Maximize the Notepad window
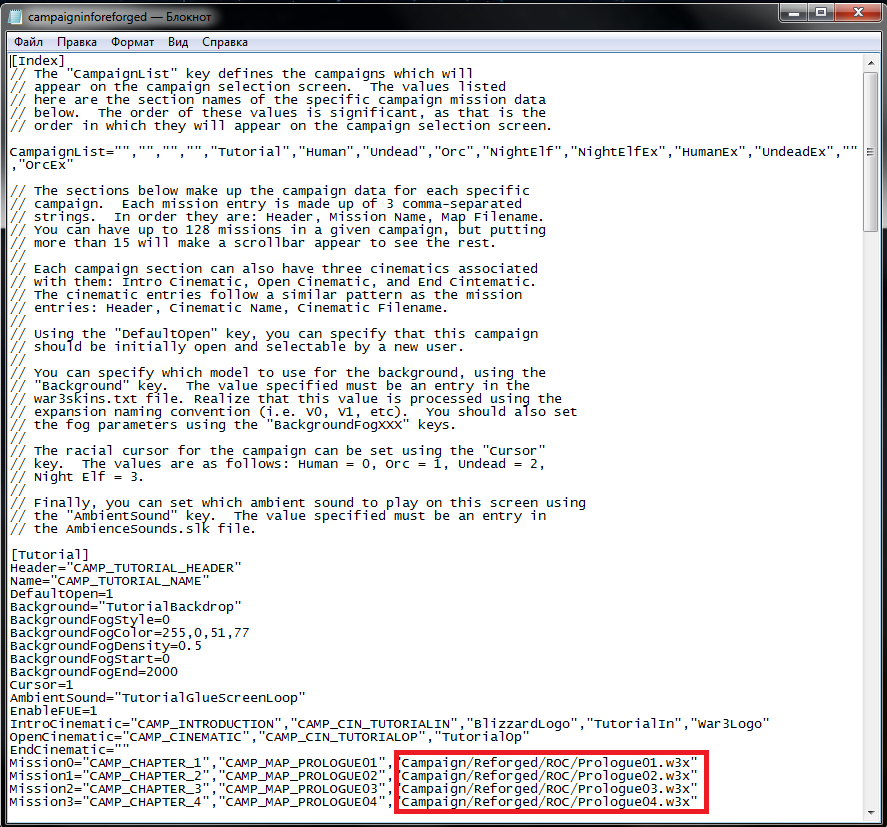The image size is (887, 827). tap(821, 12)
